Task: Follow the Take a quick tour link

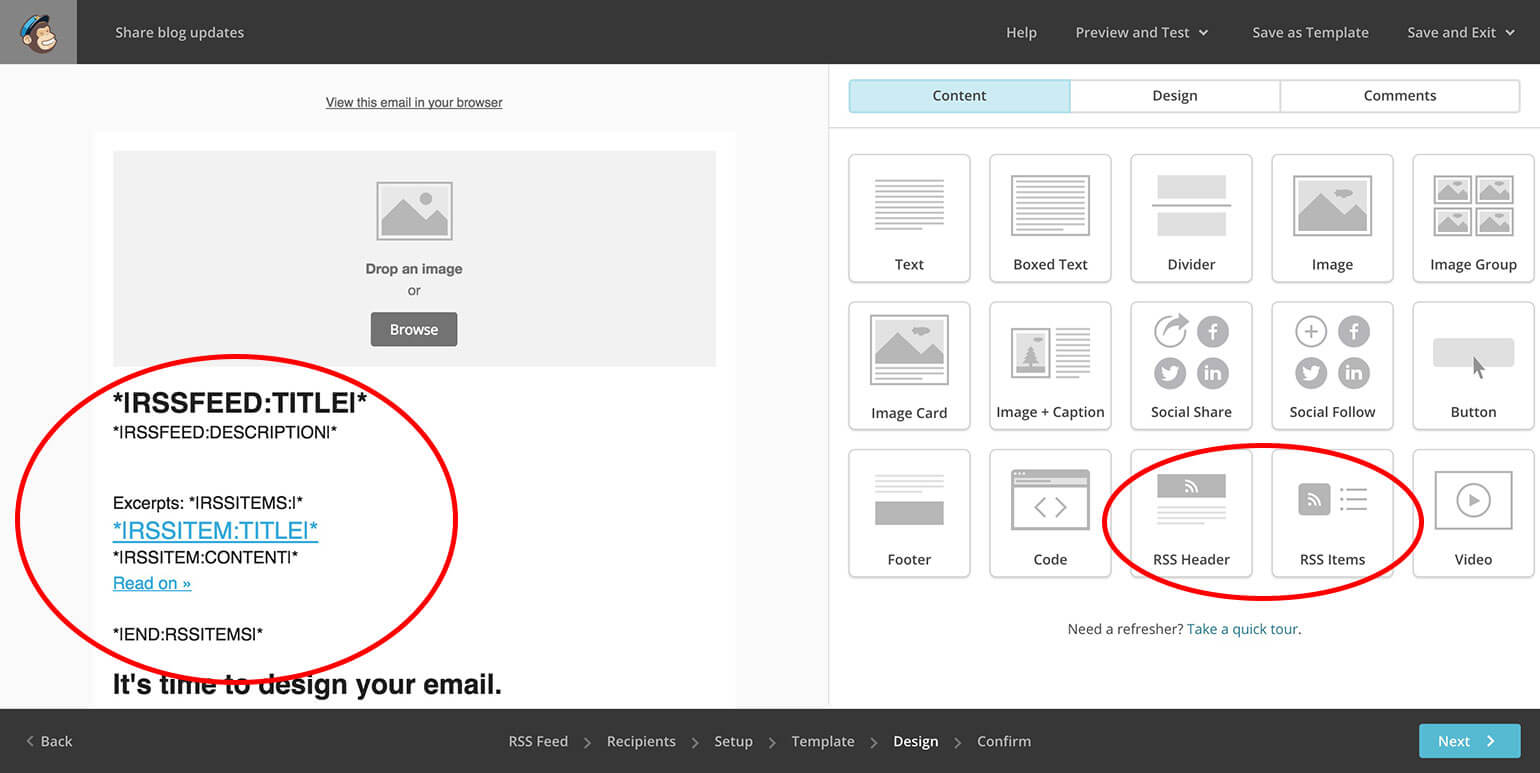Action: point(1243,629)
